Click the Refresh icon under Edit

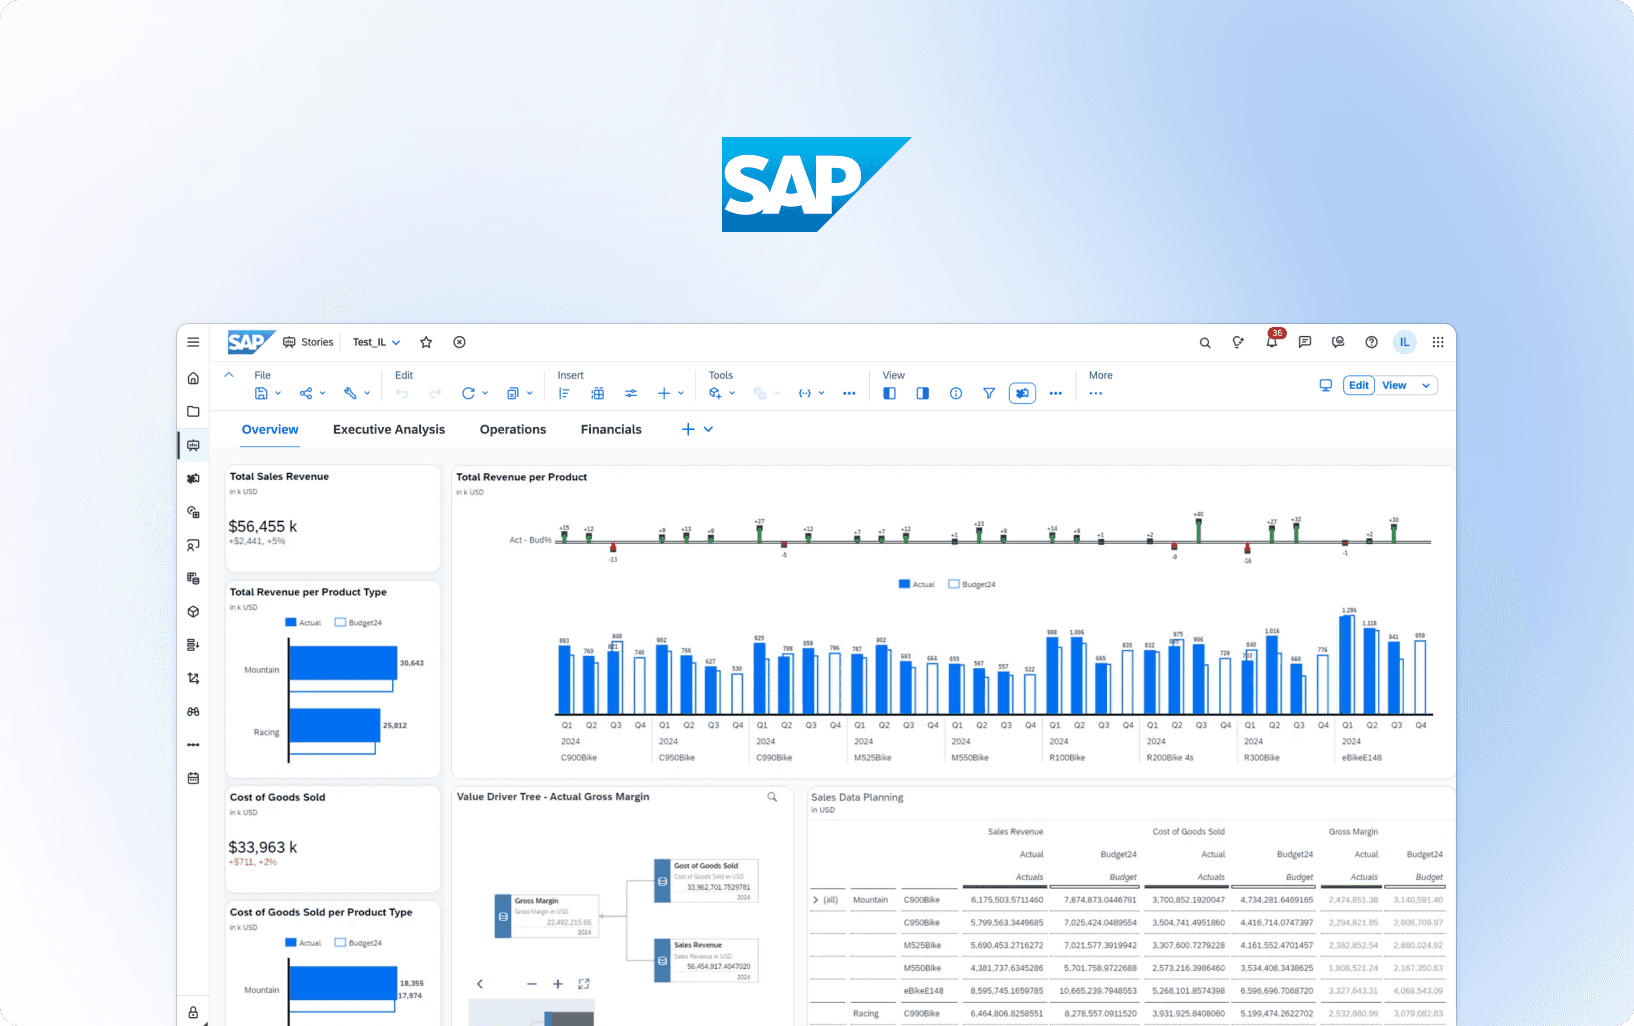(x=468, y=393)
